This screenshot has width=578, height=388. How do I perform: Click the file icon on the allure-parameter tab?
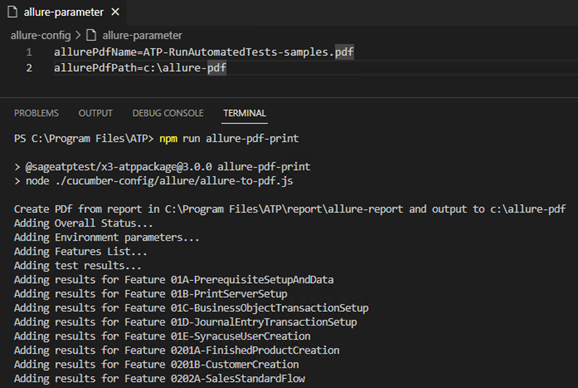coord(13,12)
